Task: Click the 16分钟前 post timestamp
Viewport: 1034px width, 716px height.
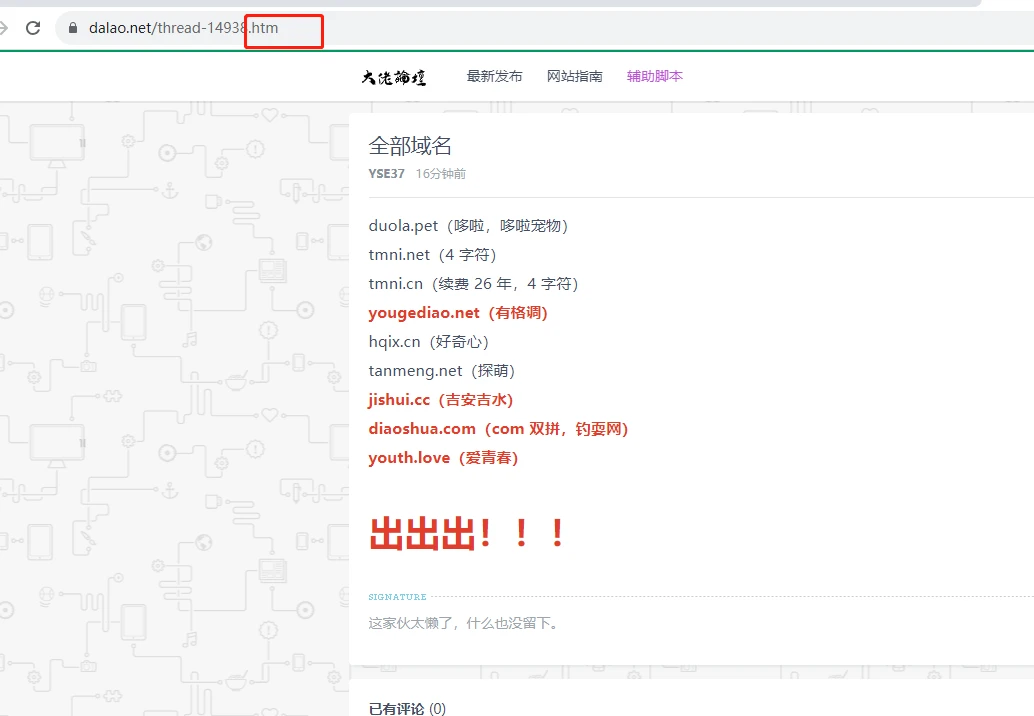Action: coord(440,173)
